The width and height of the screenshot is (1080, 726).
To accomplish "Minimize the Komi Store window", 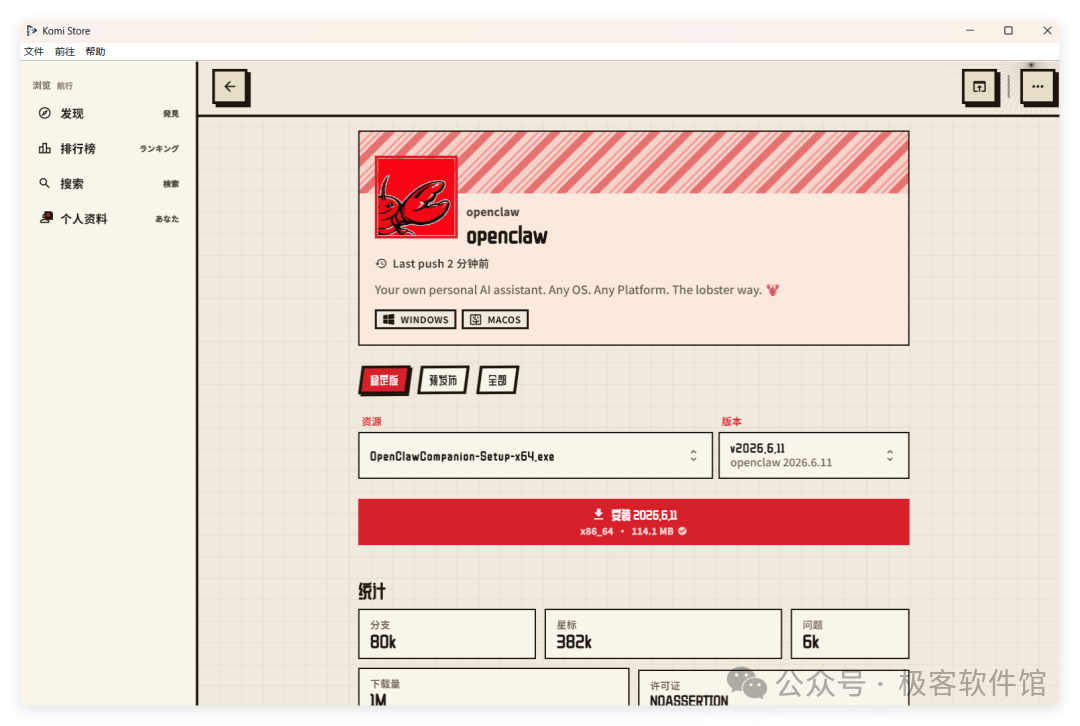I will (x=970, y=30).
